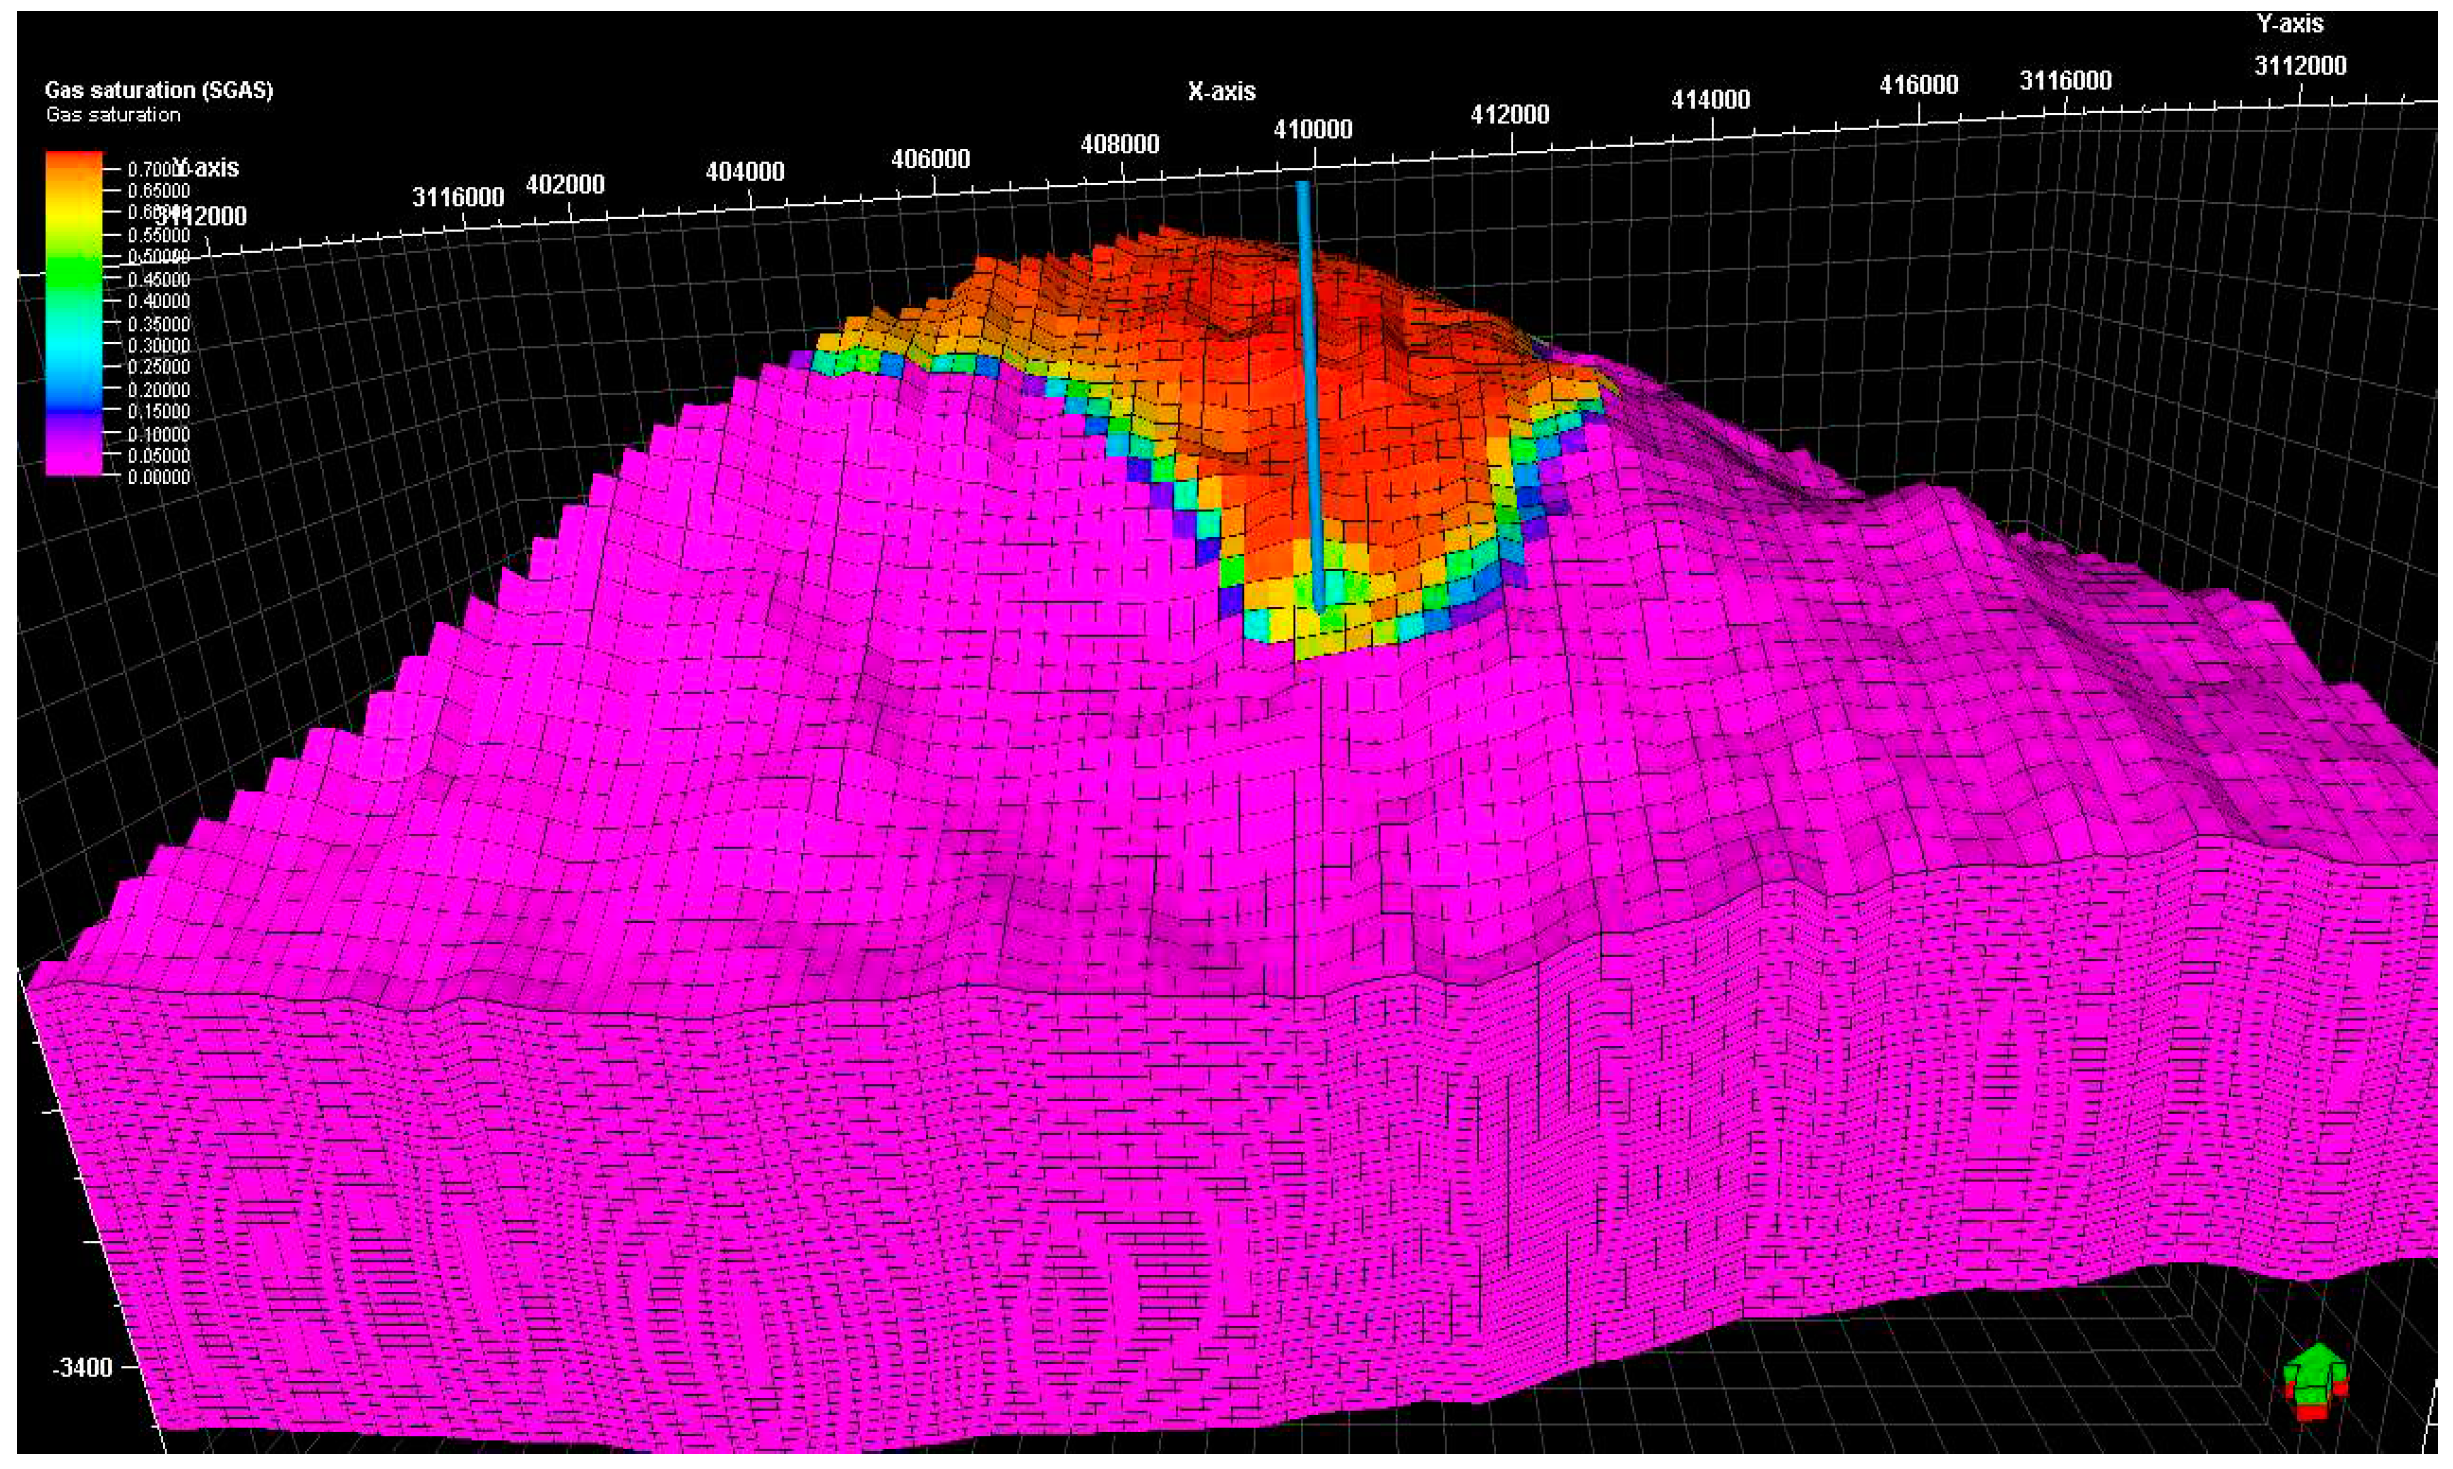Collapse the colorbar tick value list
Image resolution: width=2453 pixels, height=1469 pixels.
pyautogui.click(x=160, y=320)
